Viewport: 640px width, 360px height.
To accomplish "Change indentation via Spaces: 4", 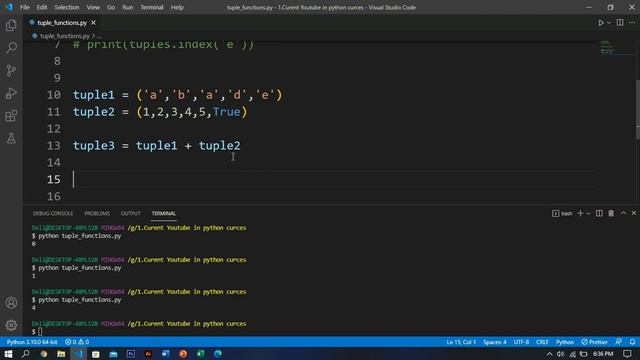I will 495,342.
